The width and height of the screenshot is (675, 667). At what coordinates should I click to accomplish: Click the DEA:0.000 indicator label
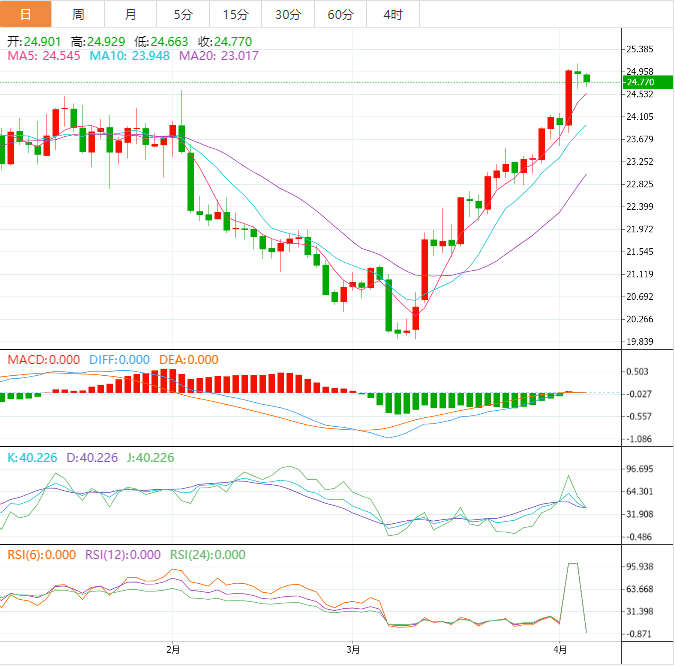tap(189, 360)
